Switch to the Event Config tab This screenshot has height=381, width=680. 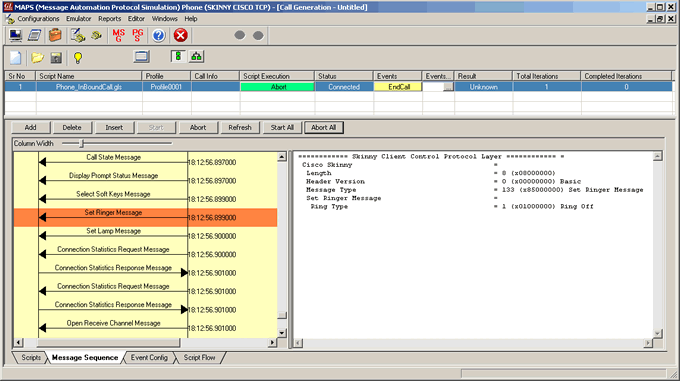149,358
